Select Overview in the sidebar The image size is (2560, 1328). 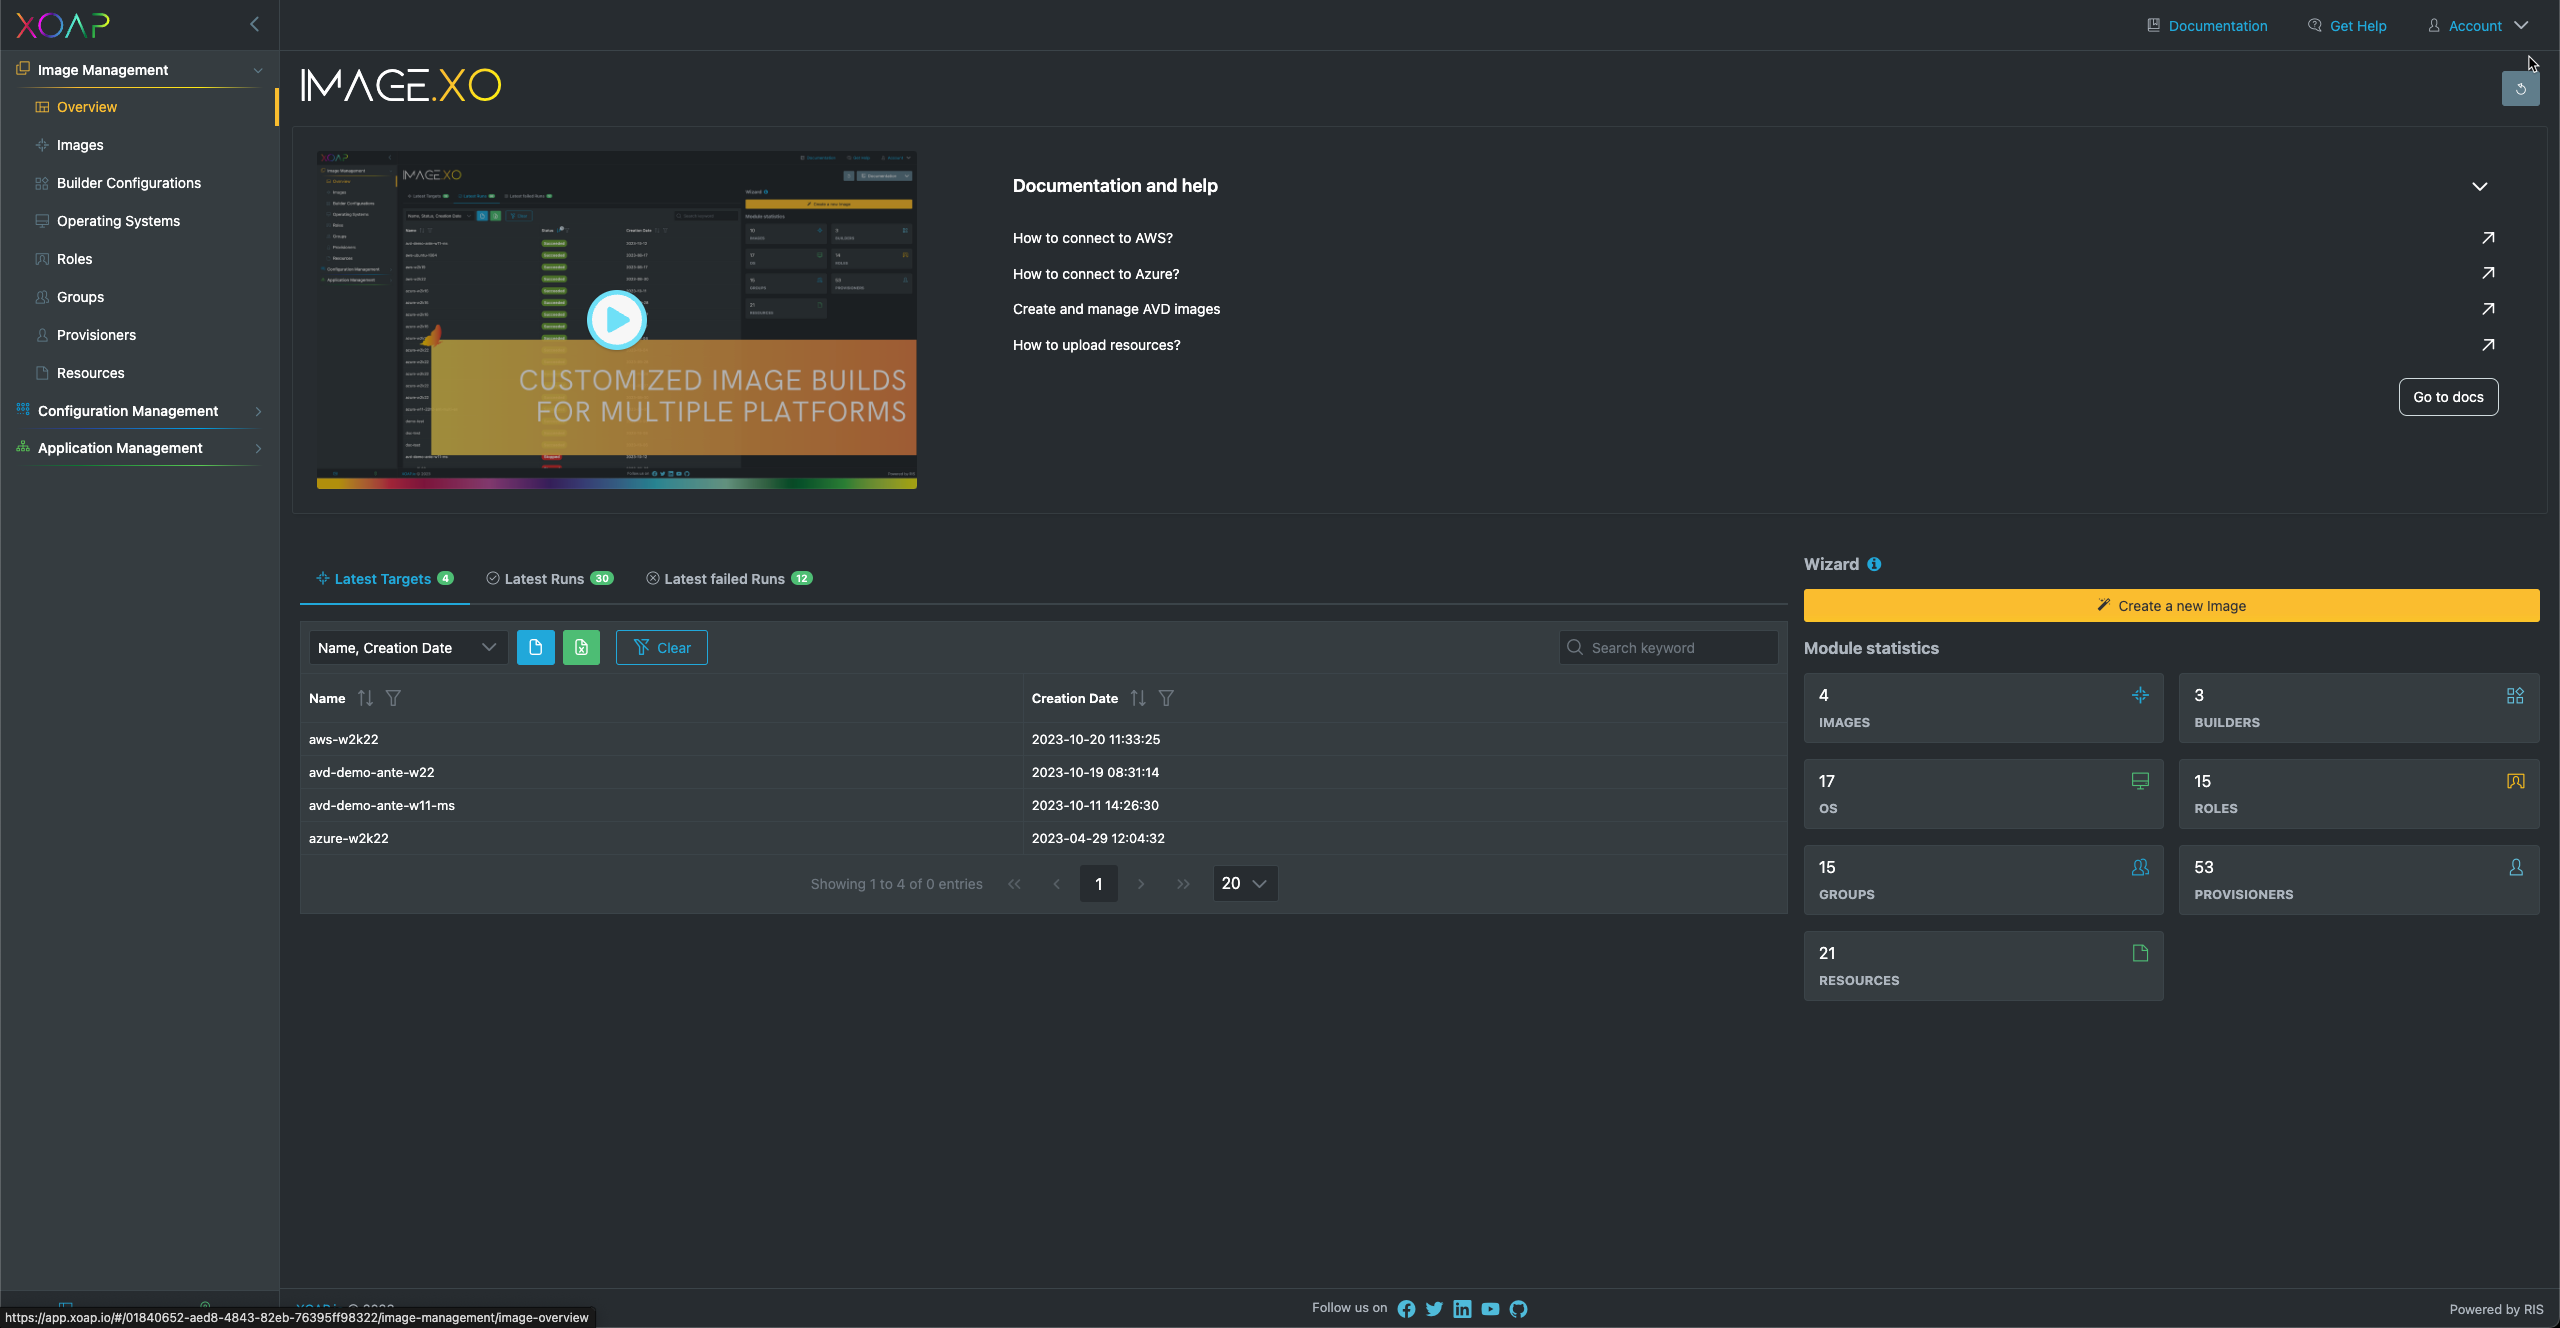[86, 107]
